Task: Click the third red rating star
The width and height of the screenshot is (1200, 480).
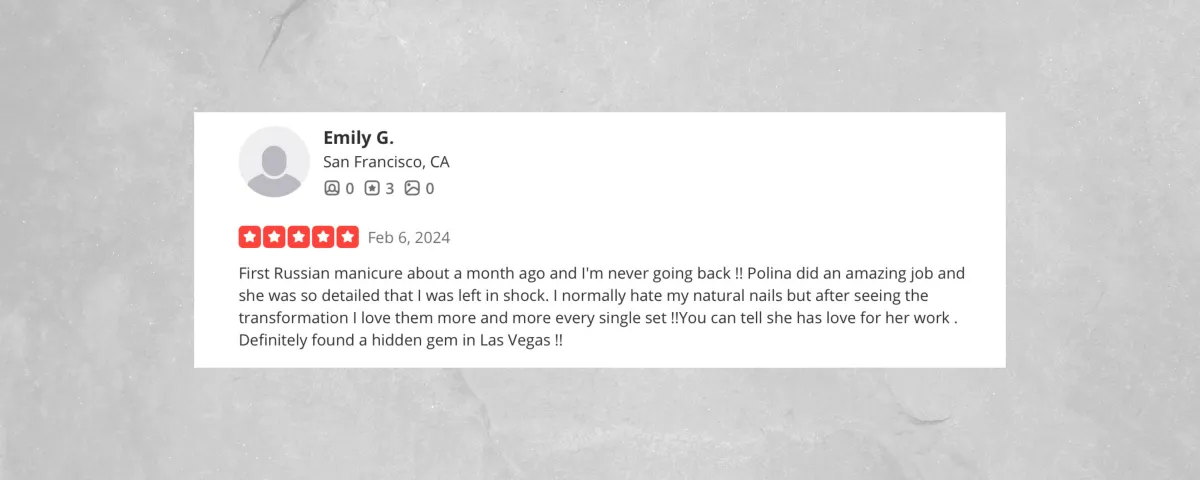Action: tap(298, 237)
